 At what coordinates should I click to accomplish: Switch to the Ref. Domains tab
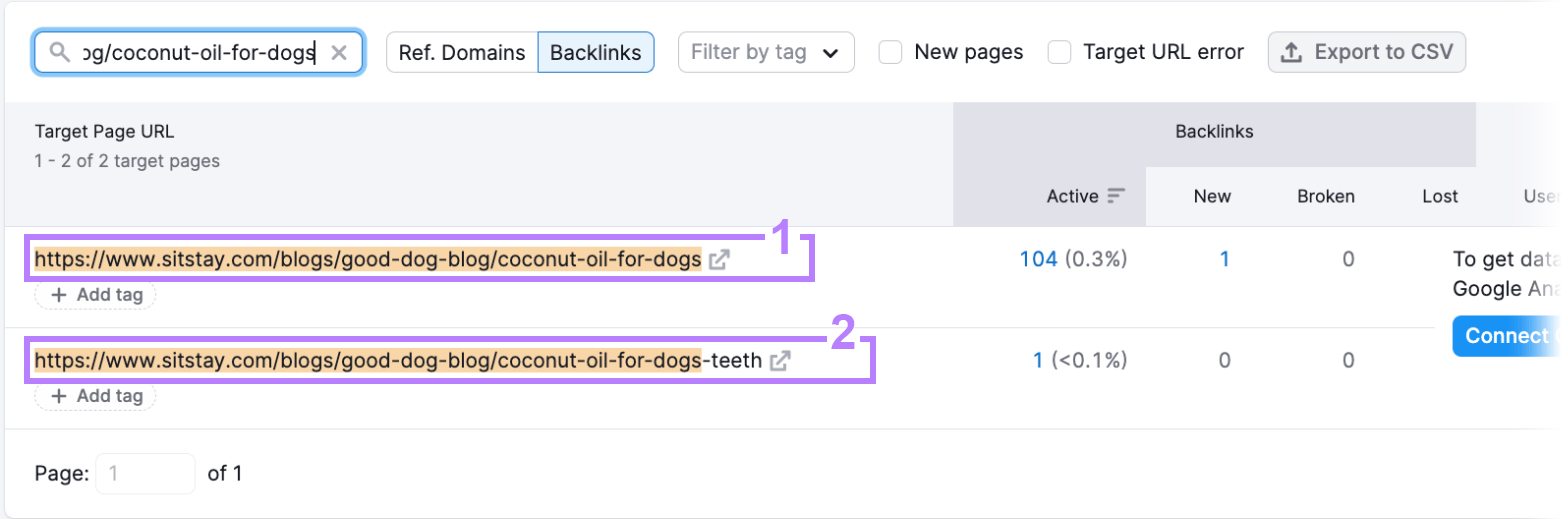tap(462, 53)
